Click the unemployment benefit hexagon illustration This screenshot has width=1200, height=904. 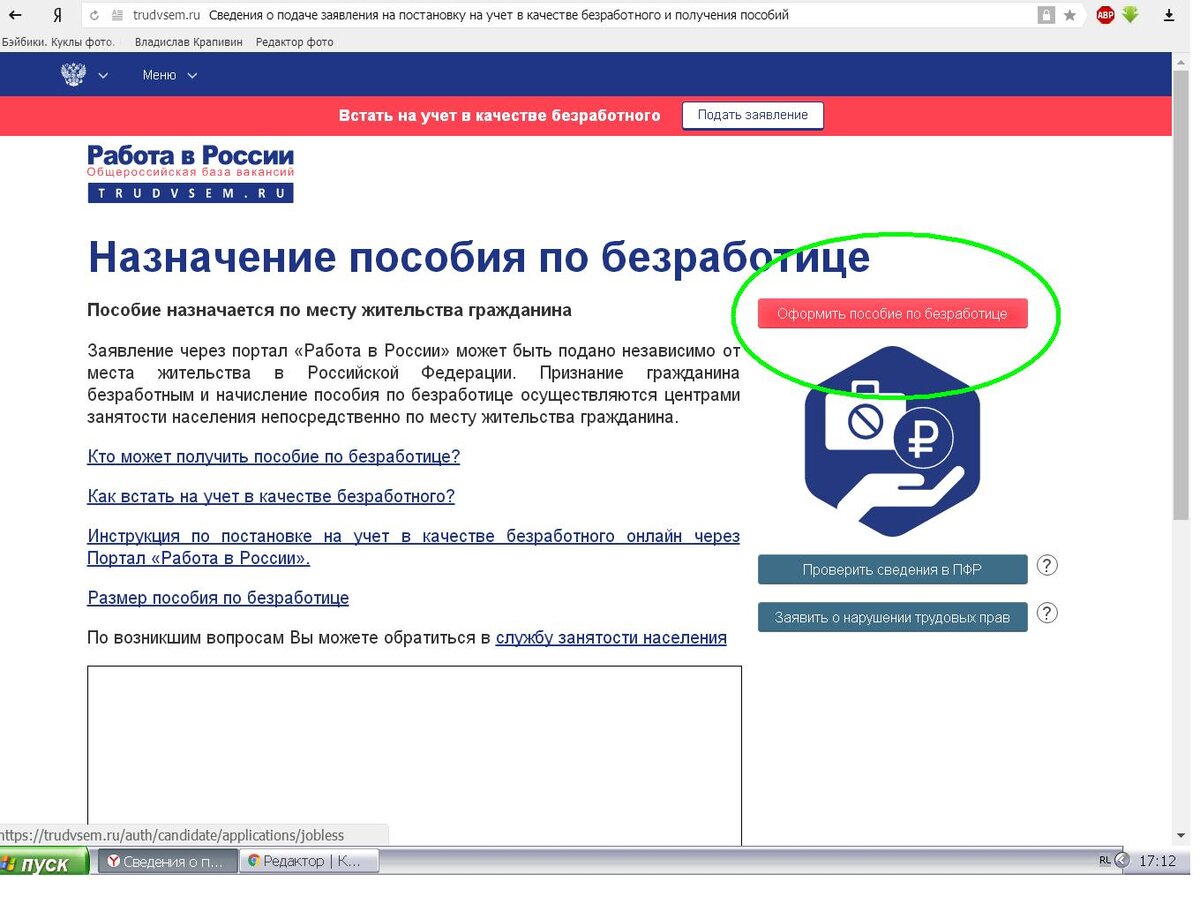(x=892, y=441)
